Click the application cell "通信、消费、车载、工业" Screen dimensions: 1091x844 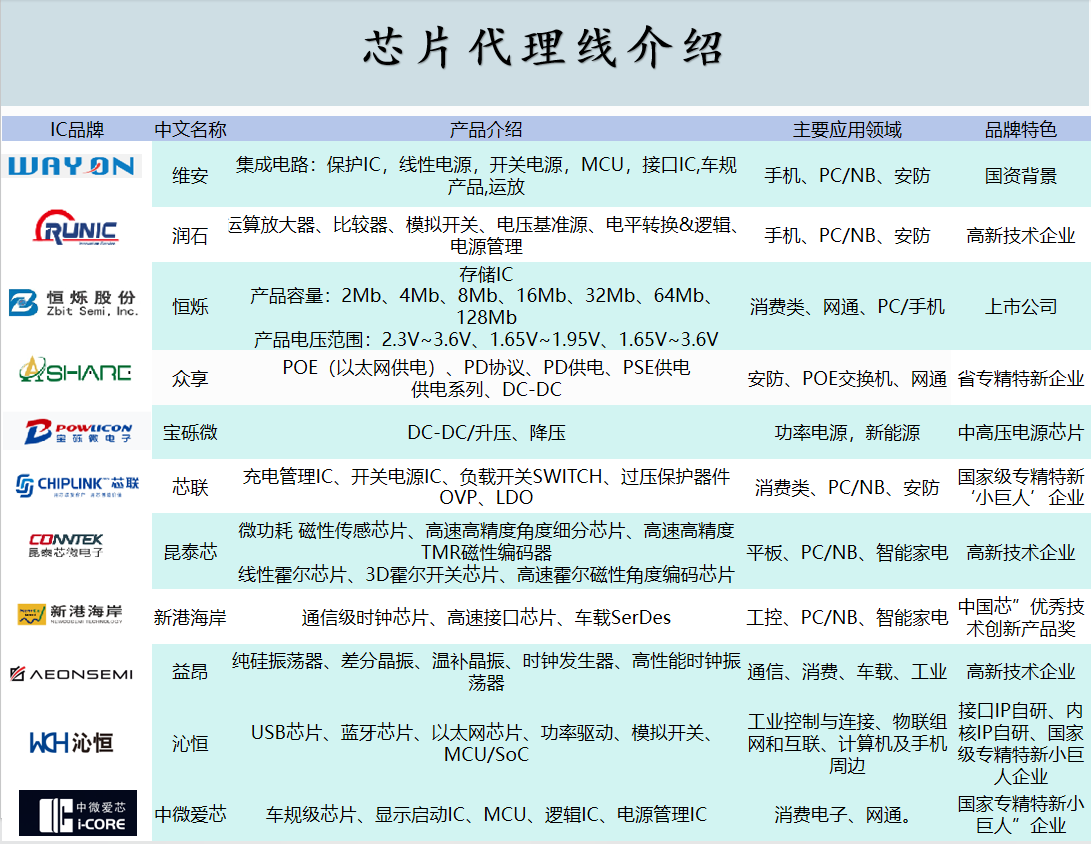847,671
